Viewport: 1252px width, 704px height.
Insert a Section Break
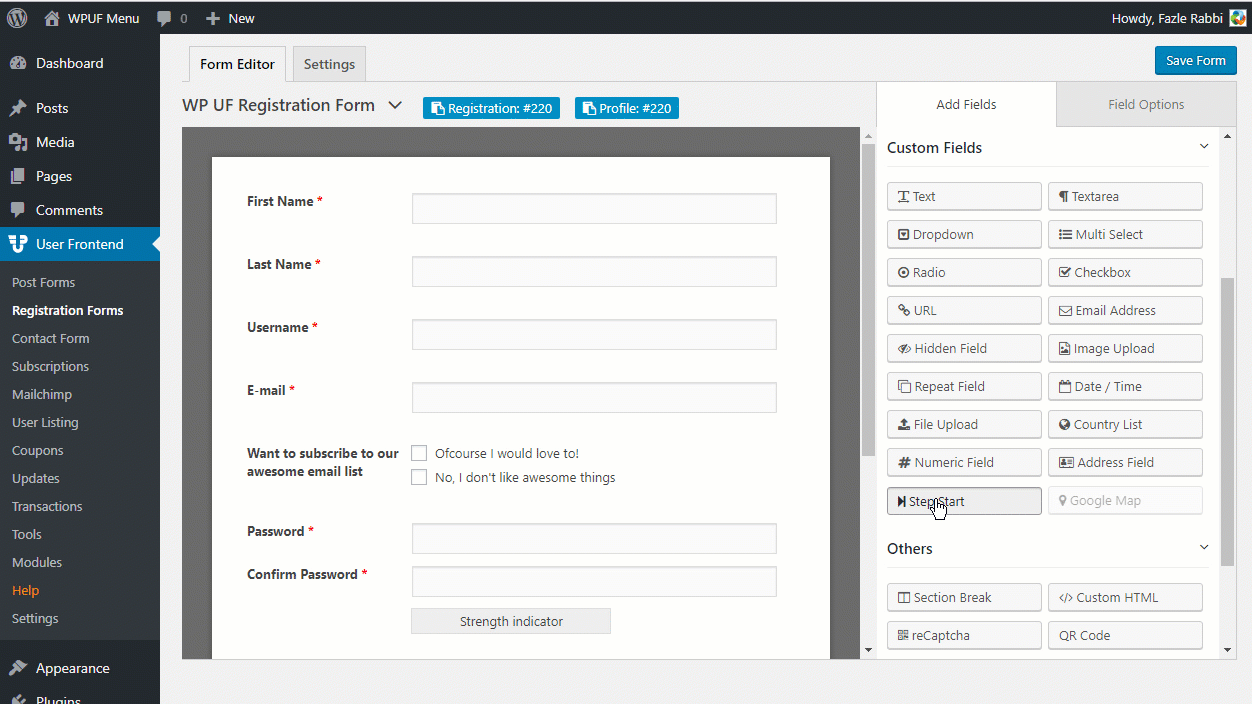[963, 597]
